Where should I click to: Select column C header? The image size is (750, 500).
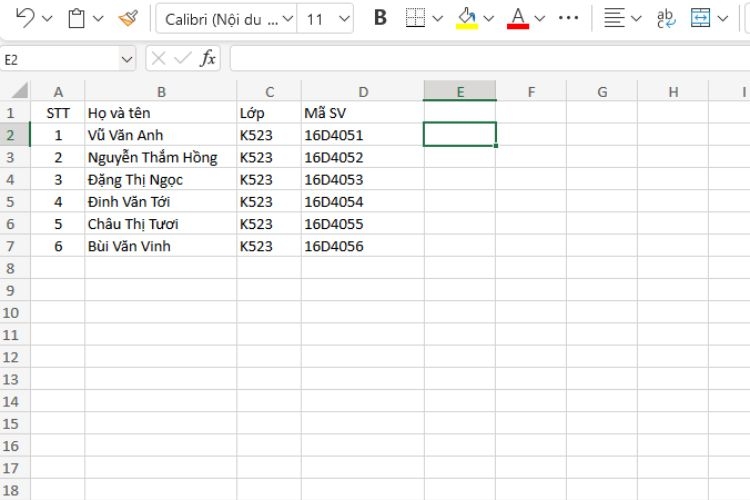tap(269, 91)
